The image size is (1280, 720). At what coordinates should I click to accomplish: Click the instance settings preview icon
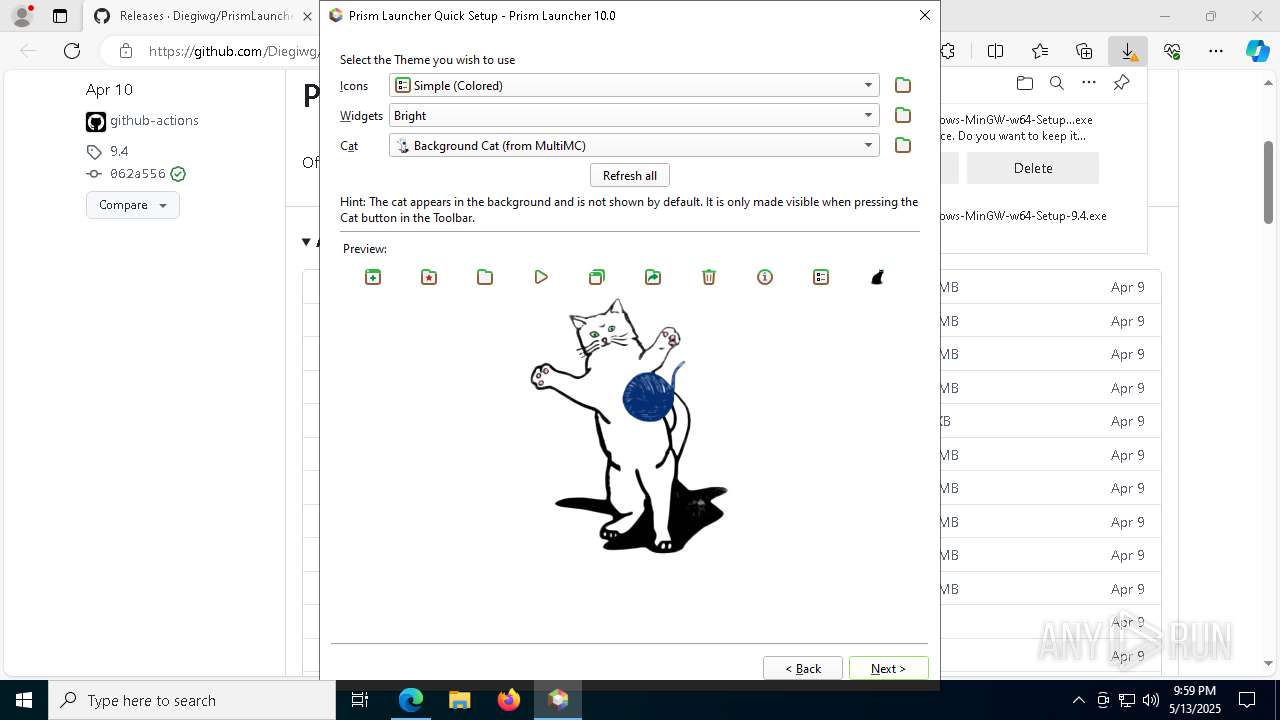pos(821,277)
